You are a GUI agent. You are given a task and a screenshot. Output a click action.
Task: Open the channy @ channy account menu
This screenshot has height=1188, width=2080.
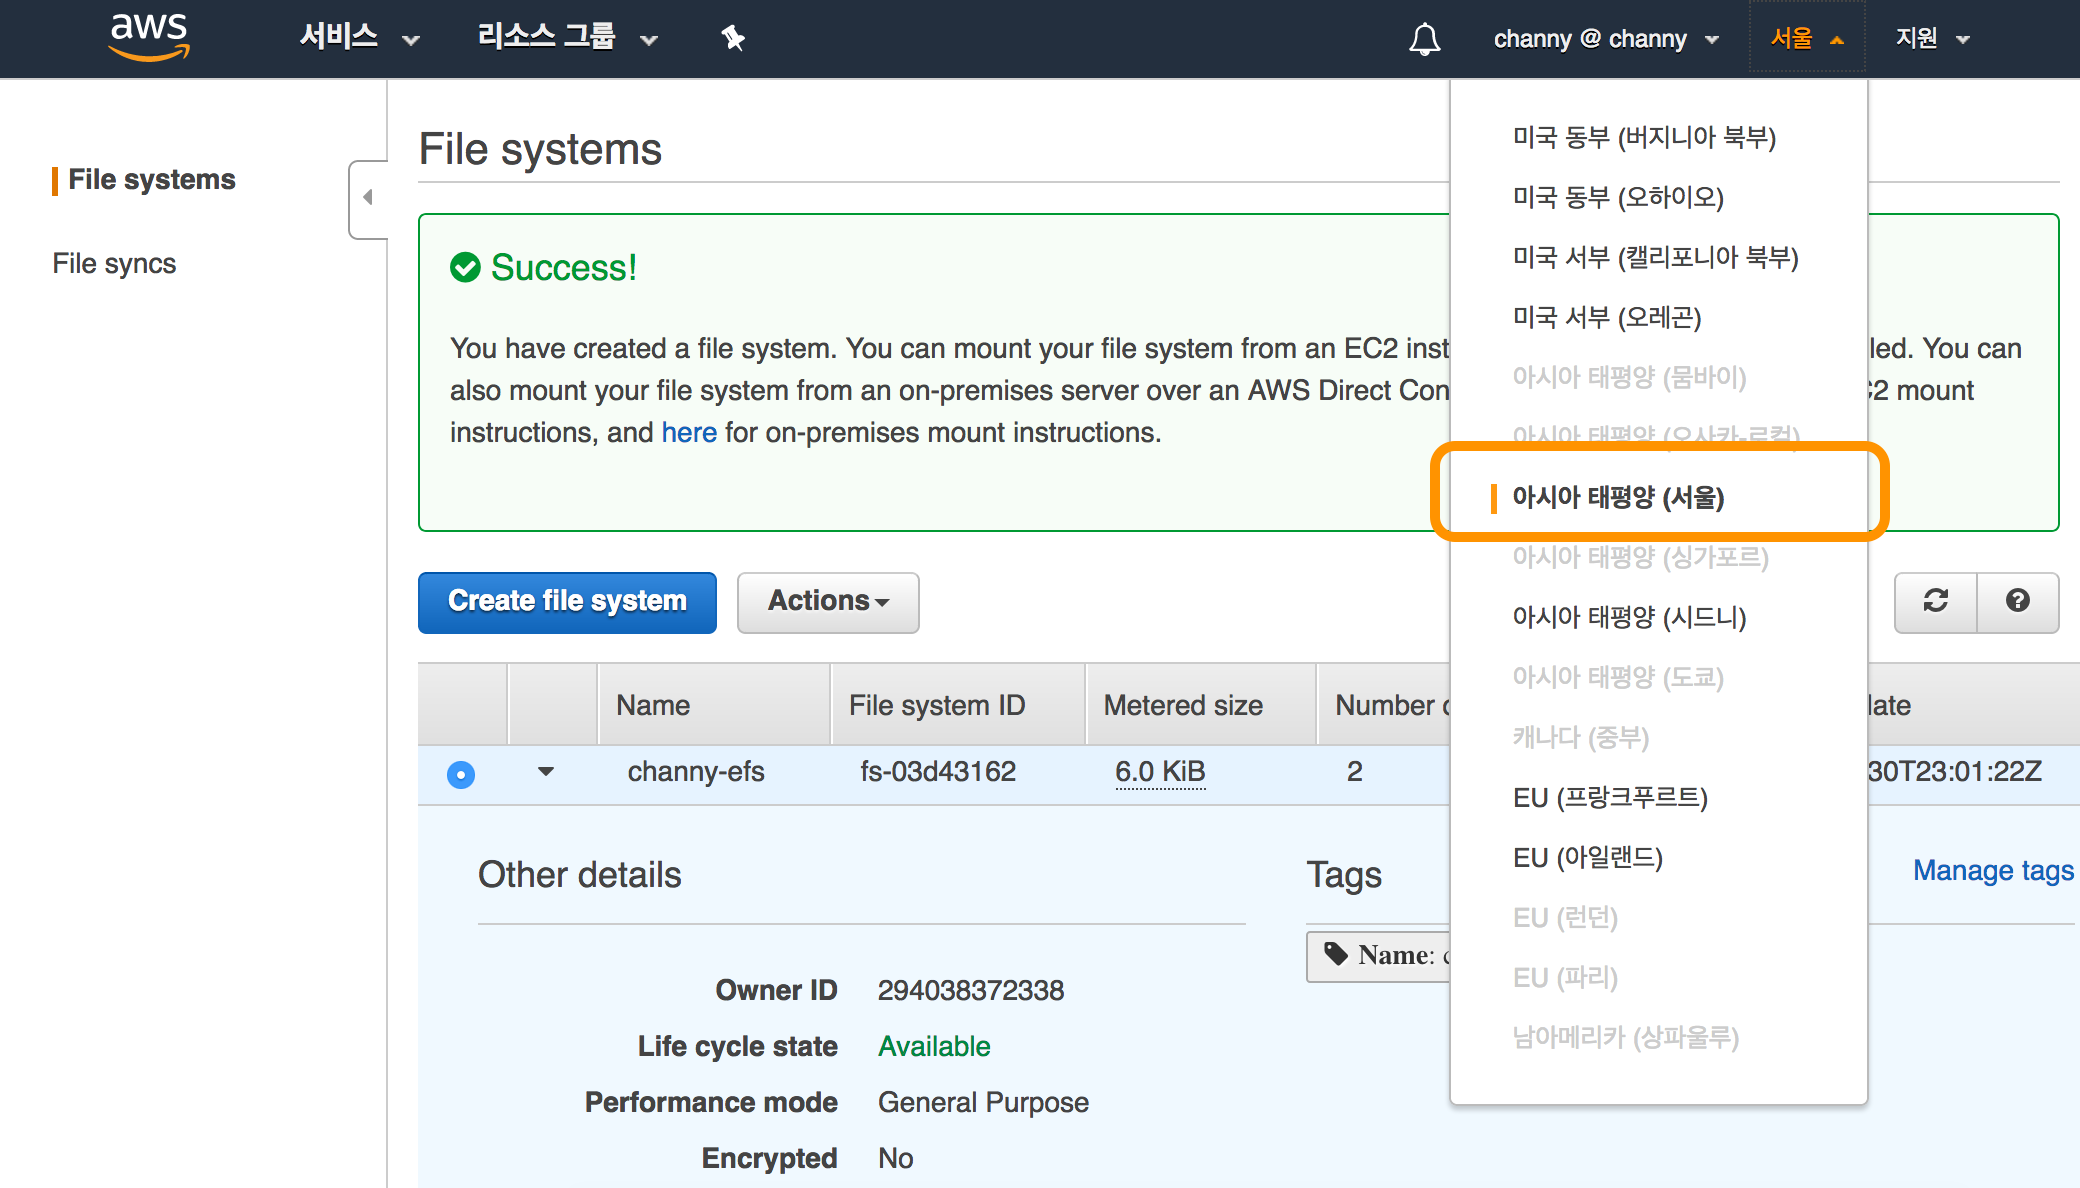point(1605,39)
